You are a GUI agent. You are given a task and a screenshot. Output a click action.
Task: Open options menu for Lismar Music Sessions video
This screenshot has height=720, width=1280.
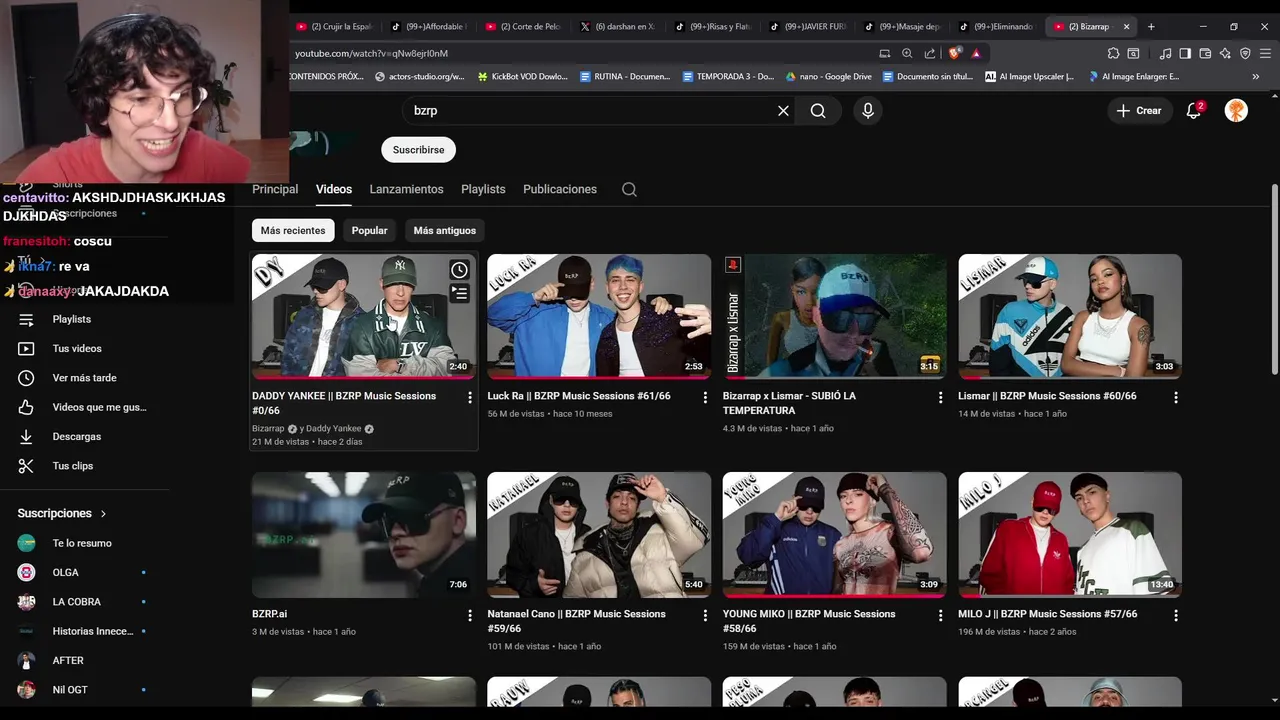point(1175,397)
